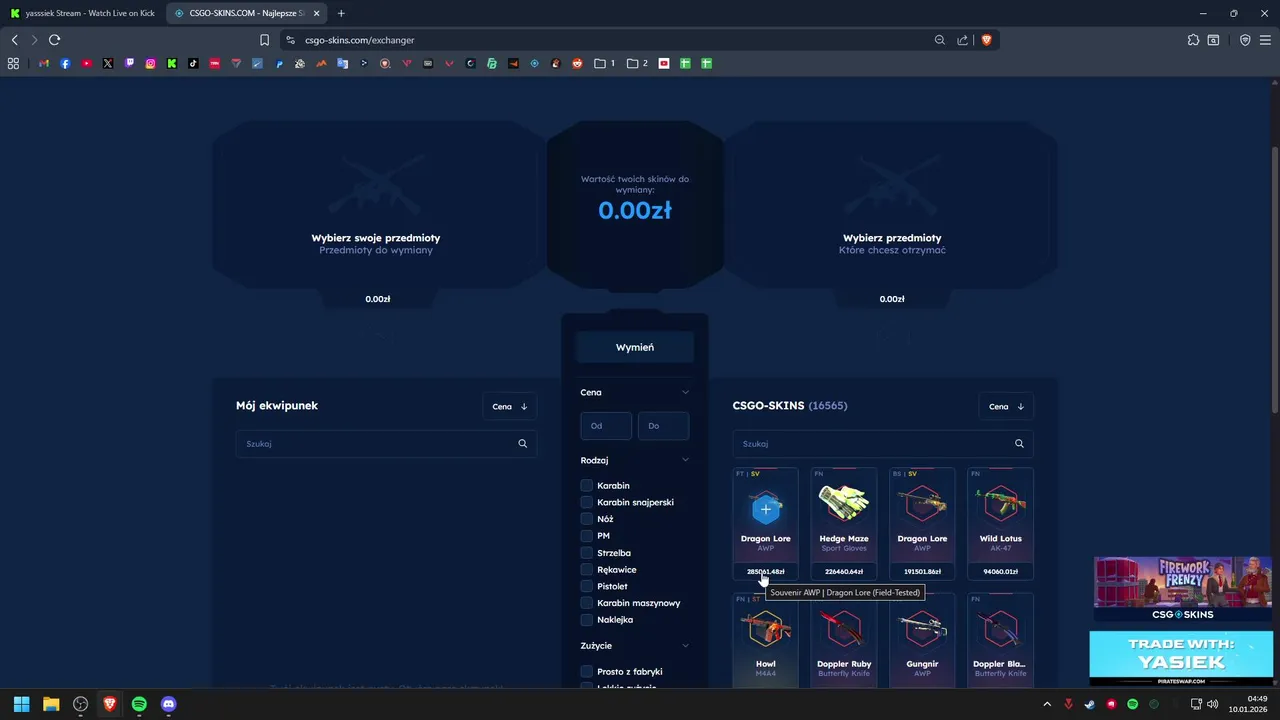The image size is (1280, 720).
Task: Open the Reddit bookmark
Action: point(577,63)
